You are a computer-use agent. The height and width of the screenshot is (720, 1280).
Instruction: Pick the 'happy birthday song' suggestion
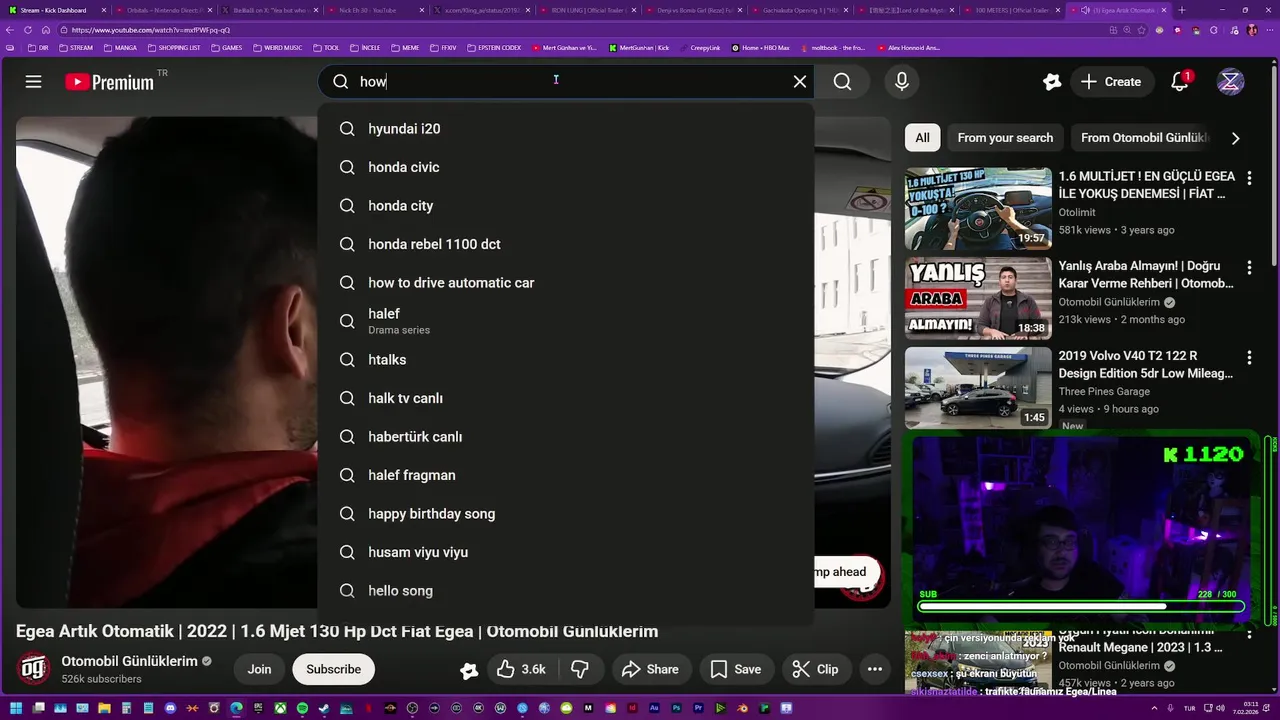(565, 514)
